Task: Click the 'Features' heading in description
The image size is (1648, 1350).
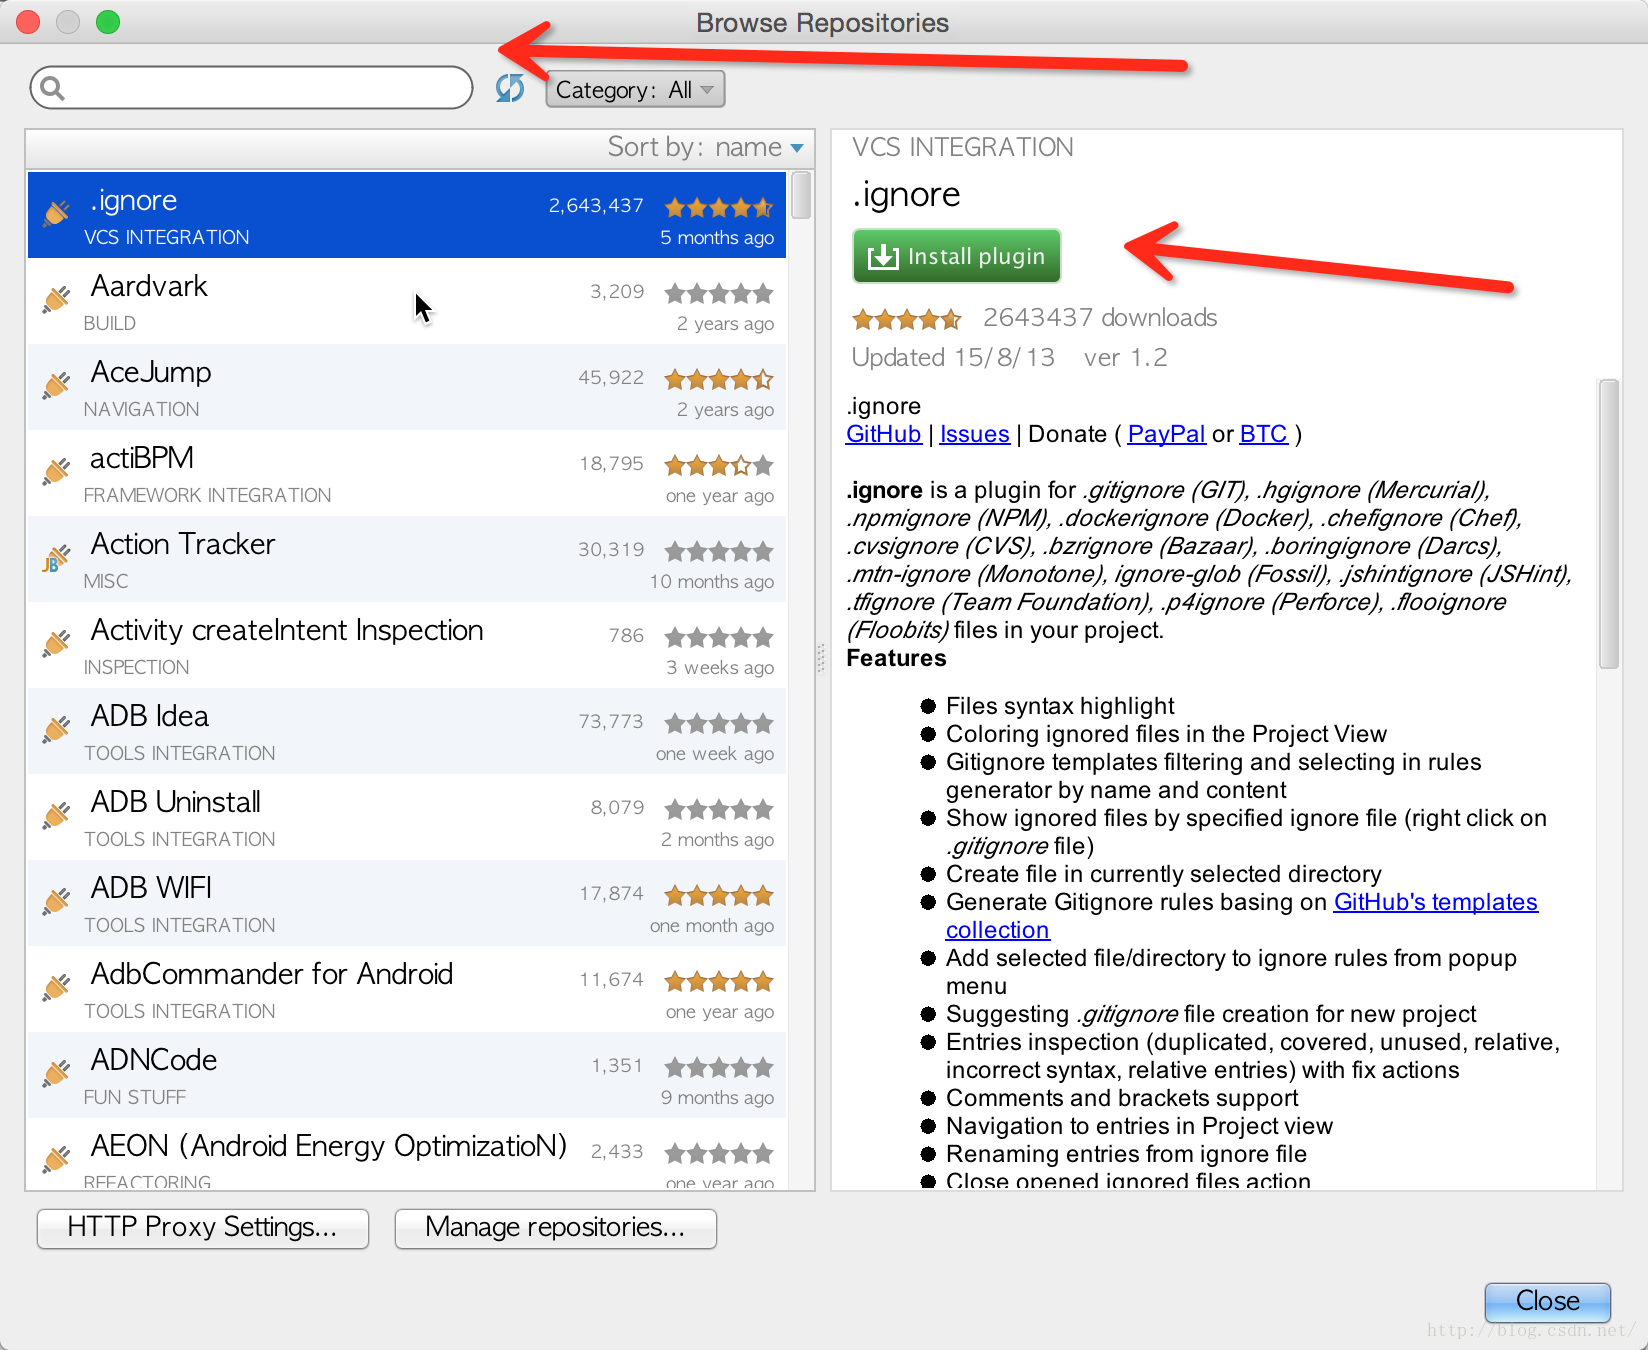Action: [x=896, y=658]
